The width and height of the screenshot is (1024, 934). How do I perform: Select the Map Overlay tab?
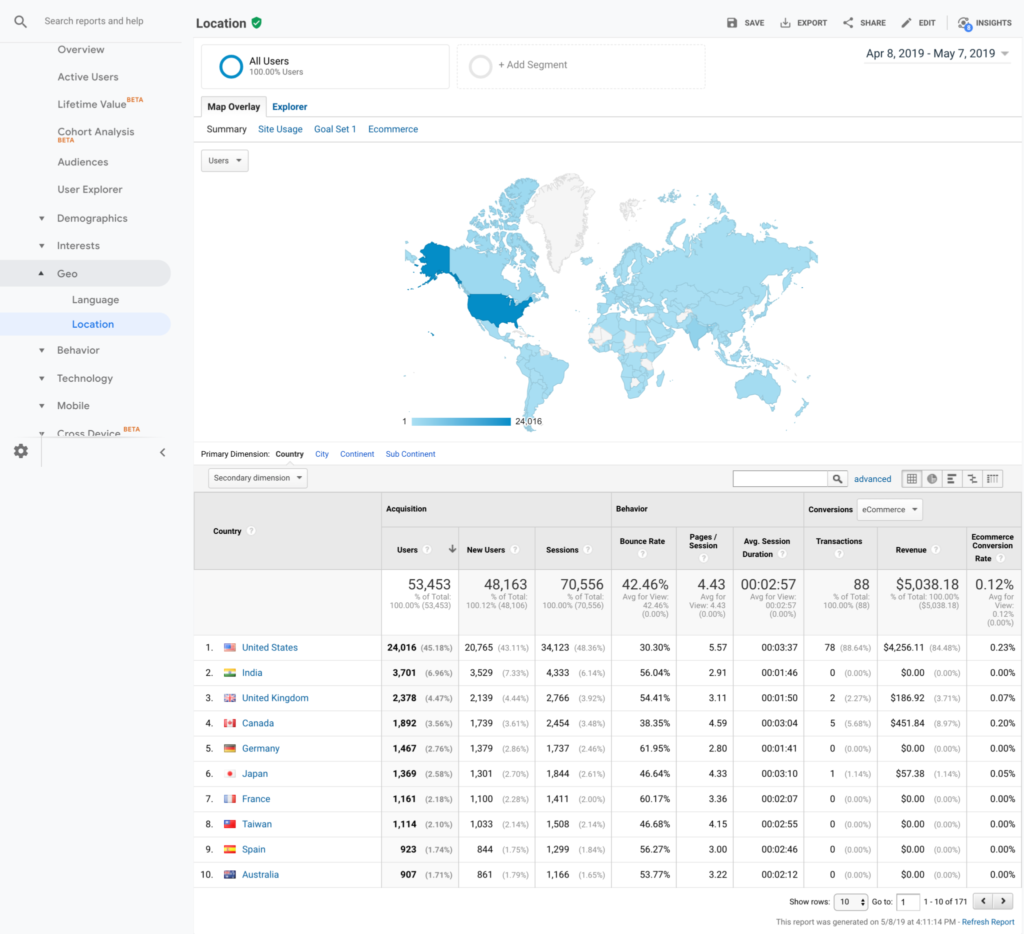[x=233, y=106]
